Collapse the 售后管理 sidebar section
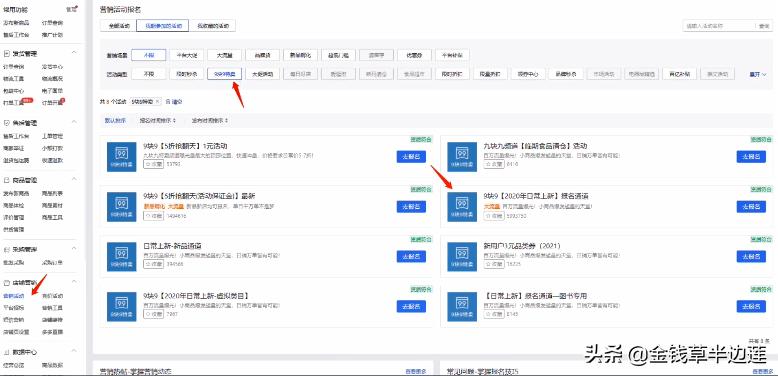The height and width of the screenshot is (376, 778). coord(74,122)
